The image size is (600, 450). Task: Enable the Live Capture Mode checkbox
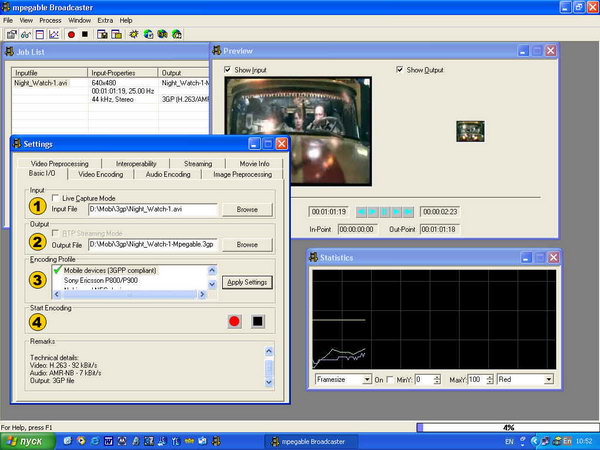pos(55,198)
